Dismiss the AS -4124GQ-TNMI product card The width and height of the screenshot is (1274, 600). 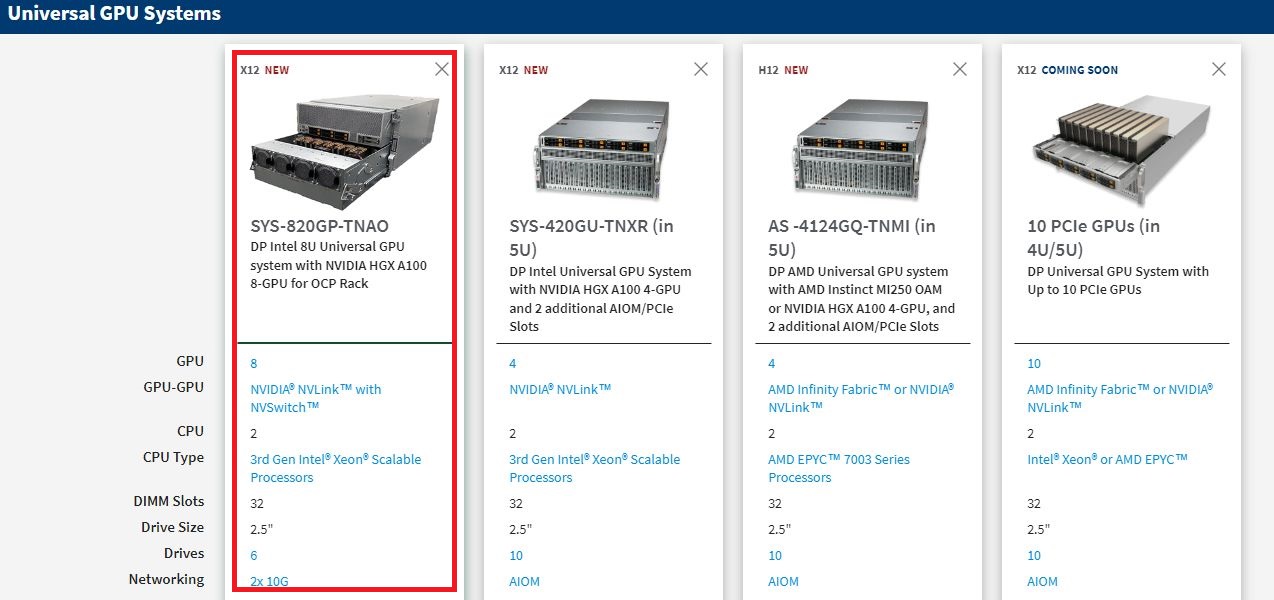point(960,69)
